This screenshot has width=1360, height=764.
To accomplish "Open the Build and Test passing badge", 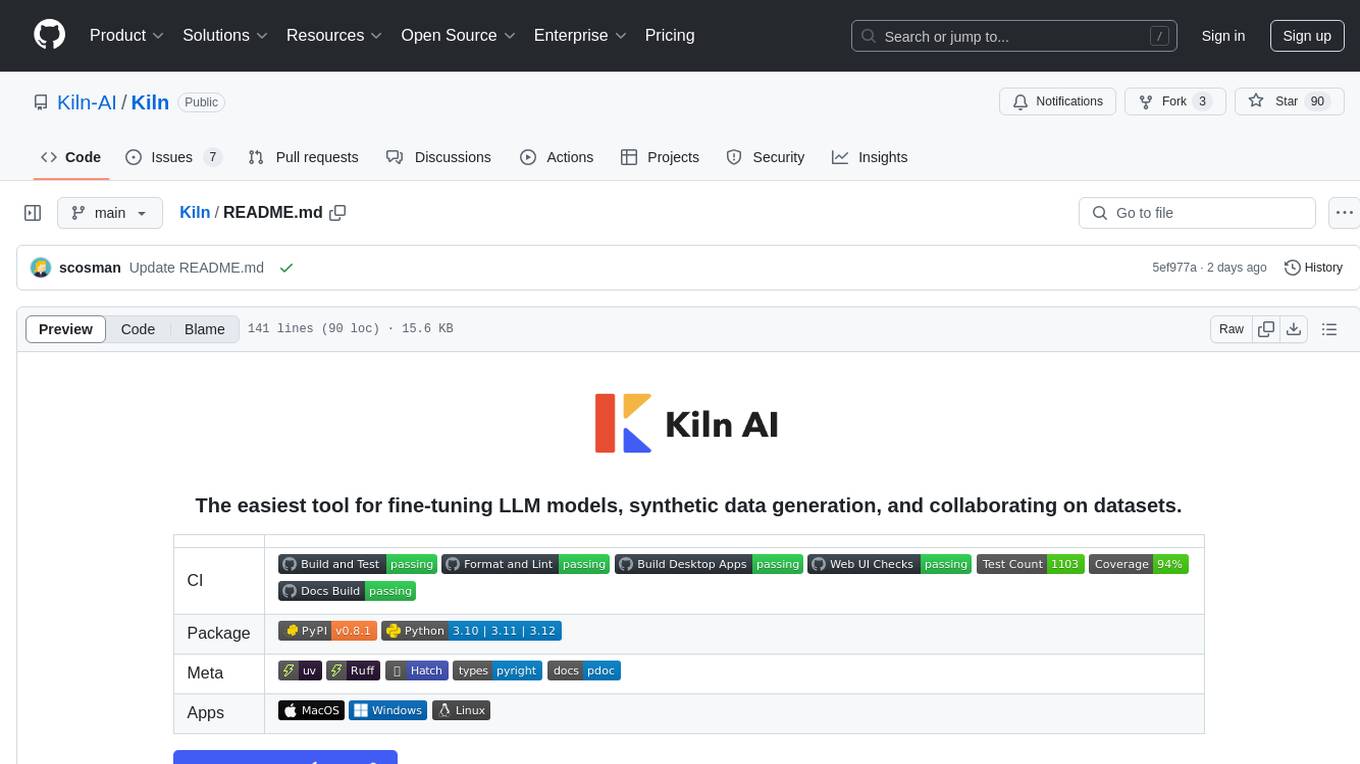I will pos(358,564).
